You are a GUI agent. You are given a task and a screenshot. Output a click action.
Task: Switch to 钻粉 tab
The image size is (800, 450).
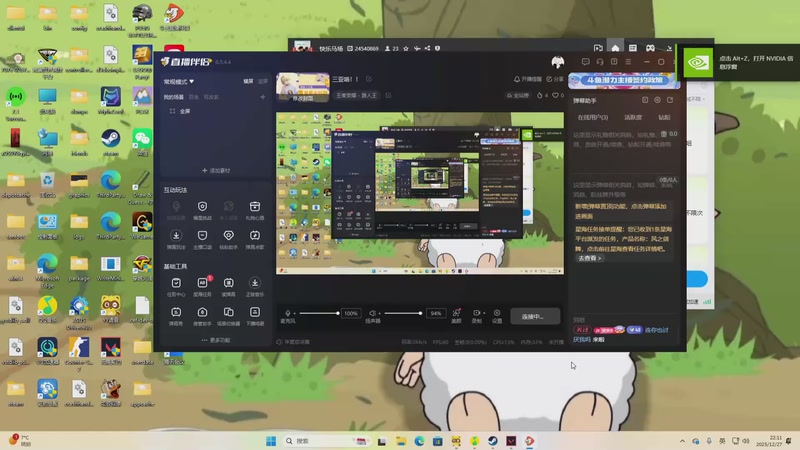click(x=664, y=117)
